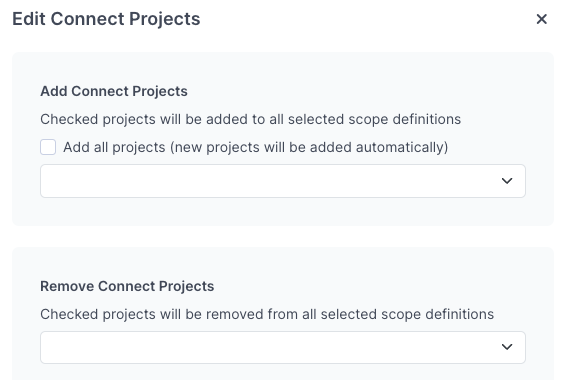Click 'Checked projects will be added' description
Screen dimensions: 564x380
(x=250, y=119)
